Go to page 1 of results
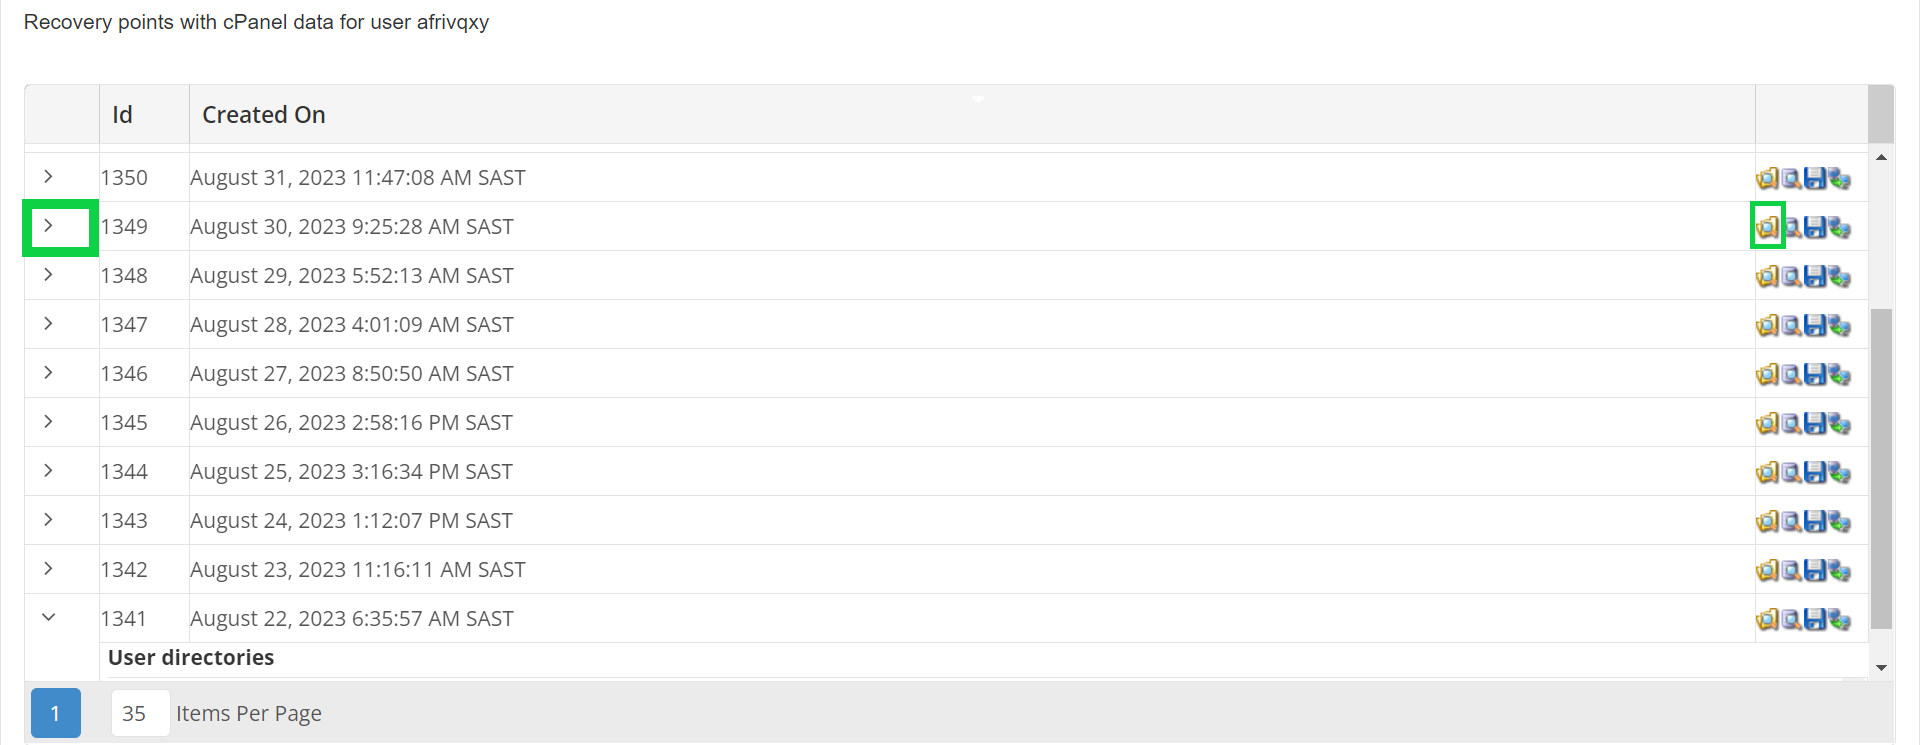This screenshot has width=1920, height=745. tap(55, 713)
